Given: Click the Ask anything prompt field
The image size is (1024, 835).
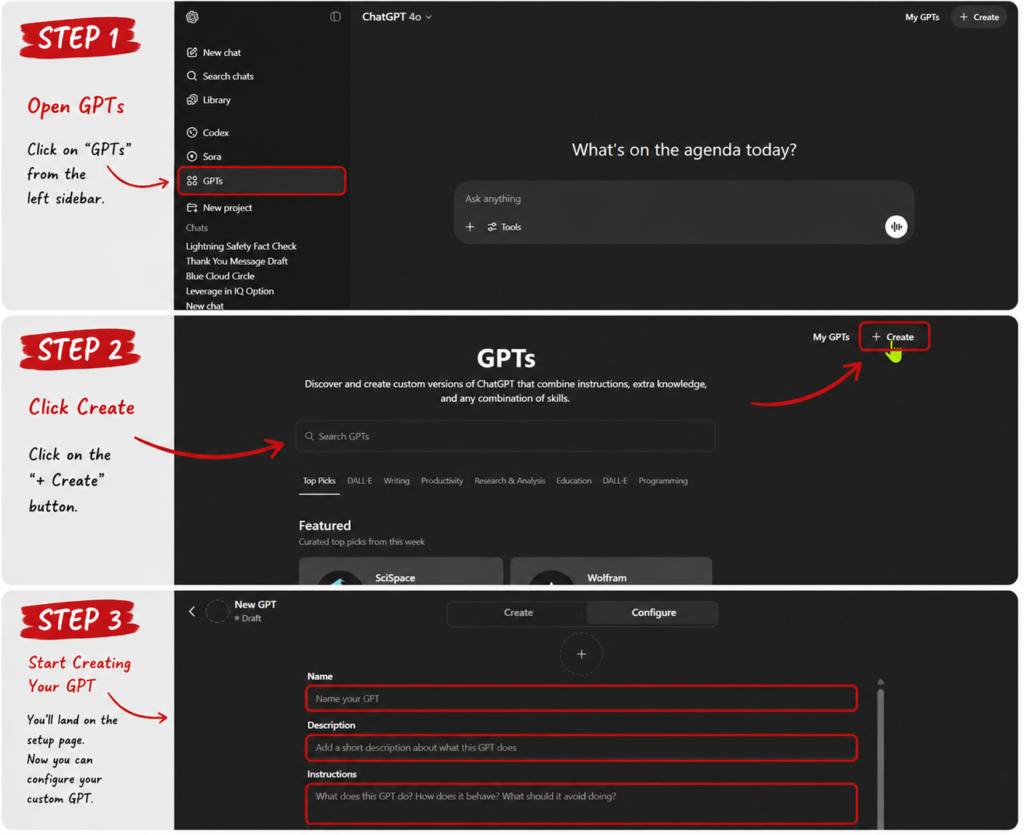Looking at the screenshot, I should tap(683, 198).
